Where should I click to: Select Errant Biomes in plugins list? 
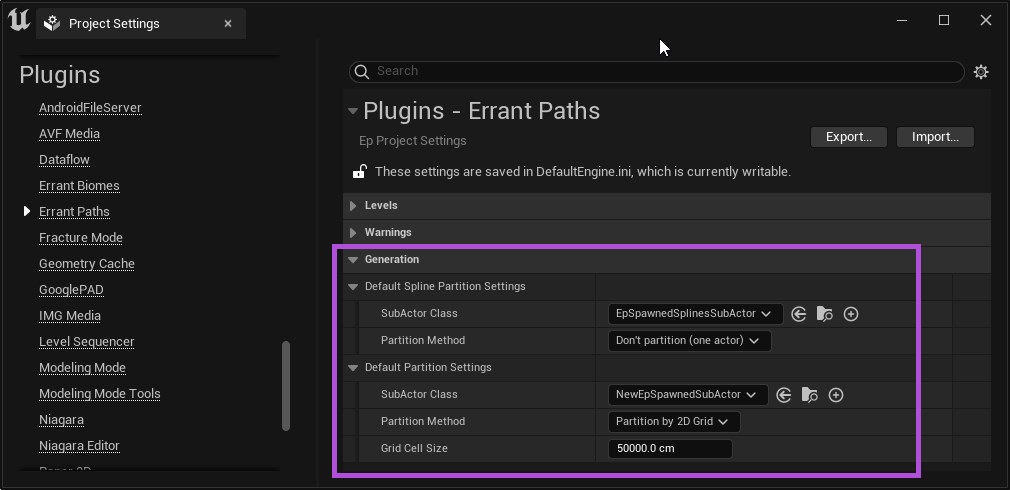(x=79, y=186)
